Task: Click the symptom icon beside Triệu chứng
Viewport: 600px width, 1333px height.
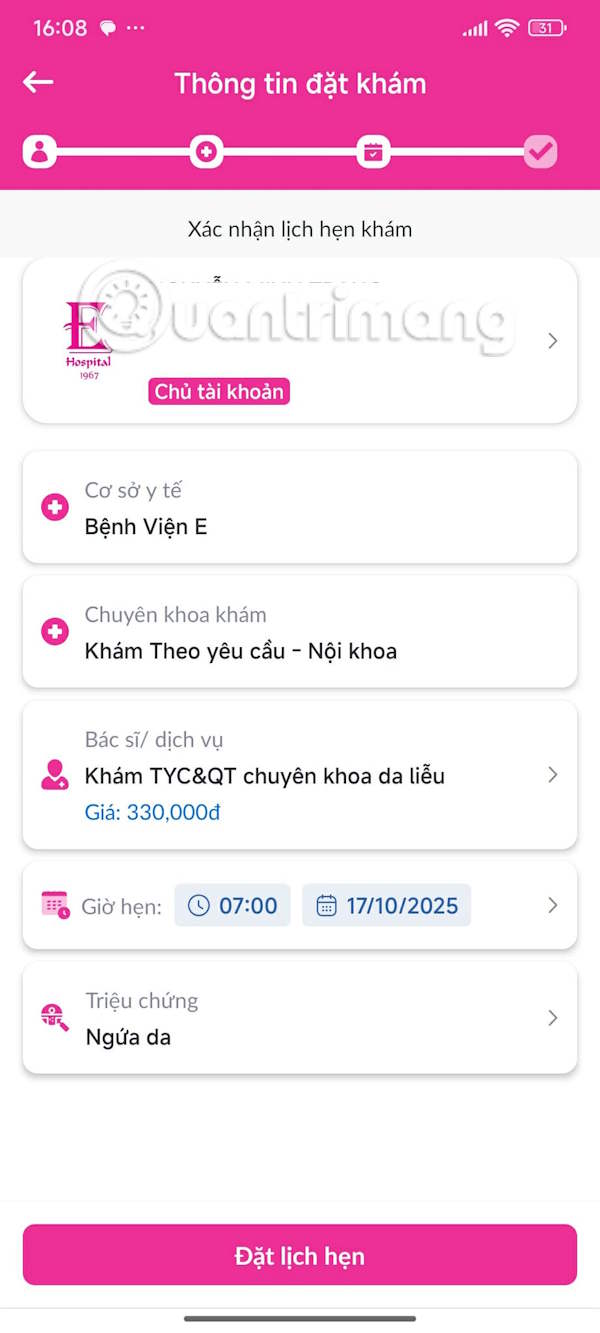Action: coord(54,1017)
